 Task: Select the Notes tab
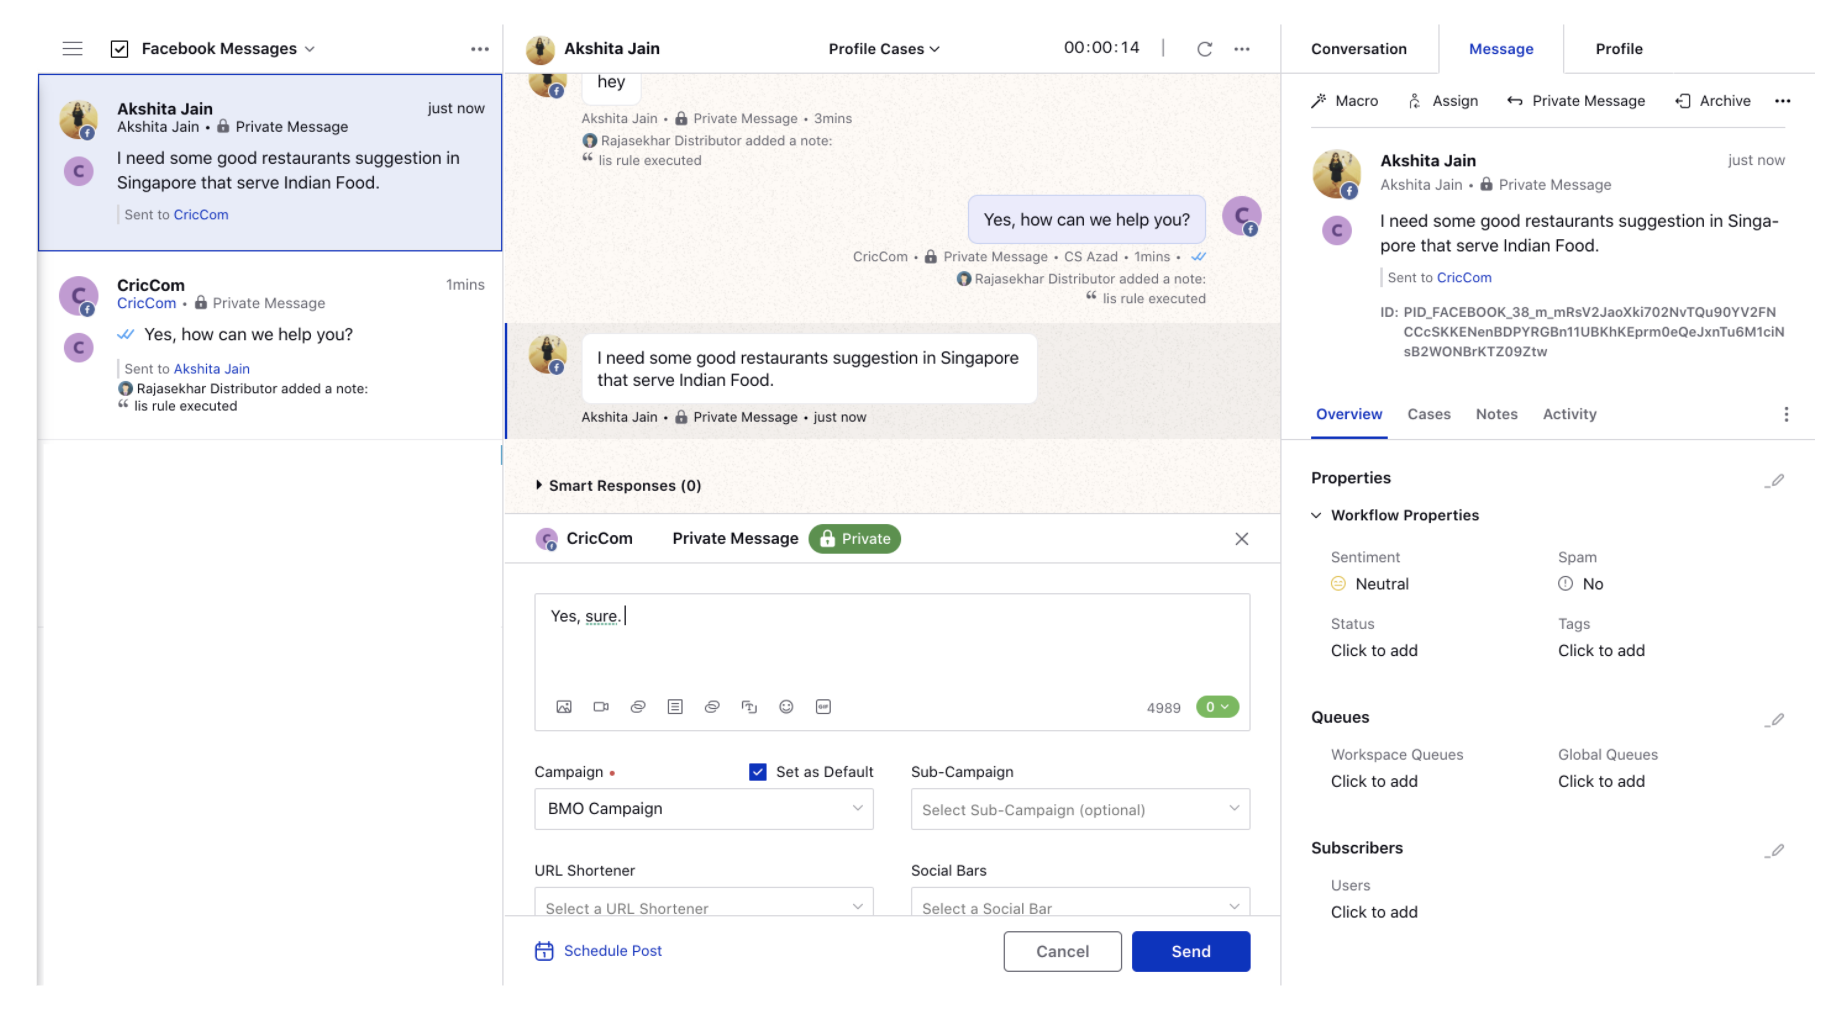click(x=1496, y=414)
